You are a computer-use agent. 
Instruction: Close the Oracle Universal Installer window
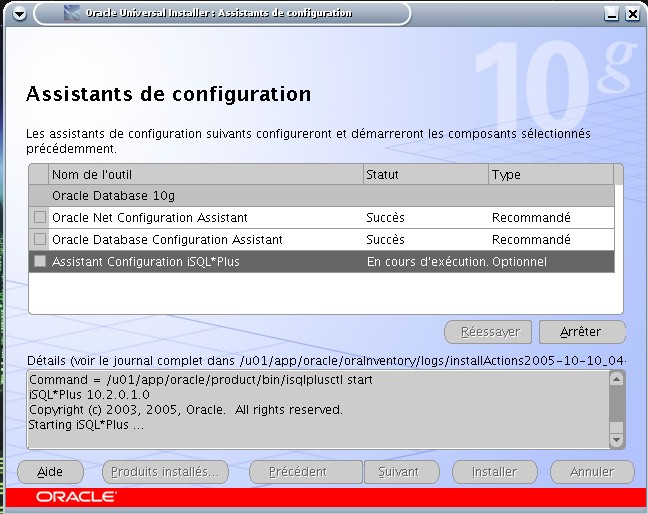632,14
